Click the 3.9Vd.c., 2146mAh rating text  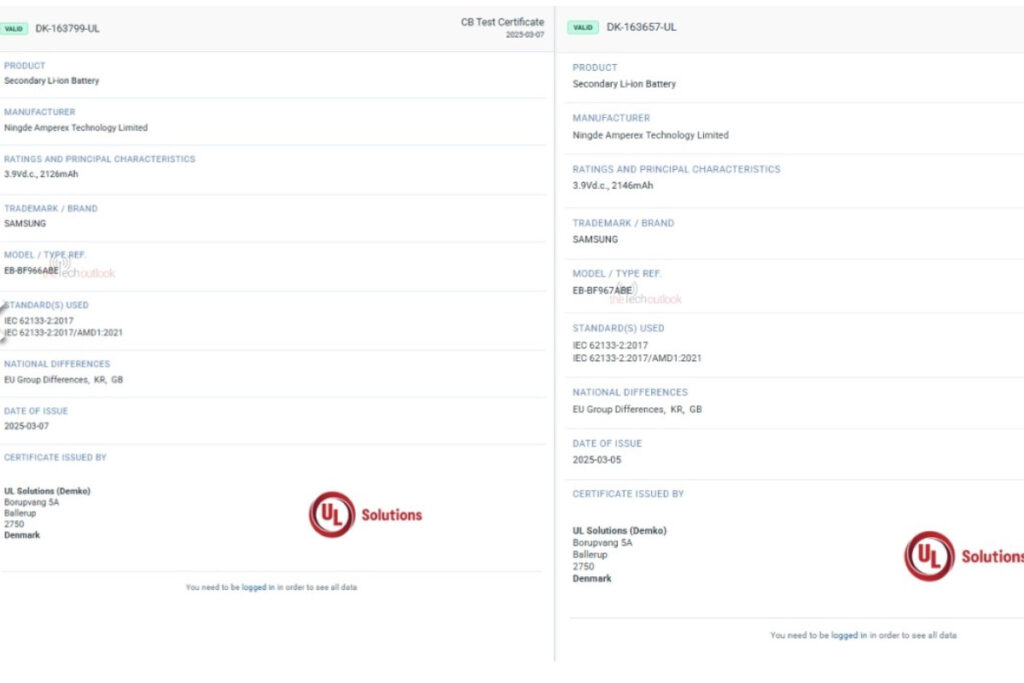click(612, 185)
